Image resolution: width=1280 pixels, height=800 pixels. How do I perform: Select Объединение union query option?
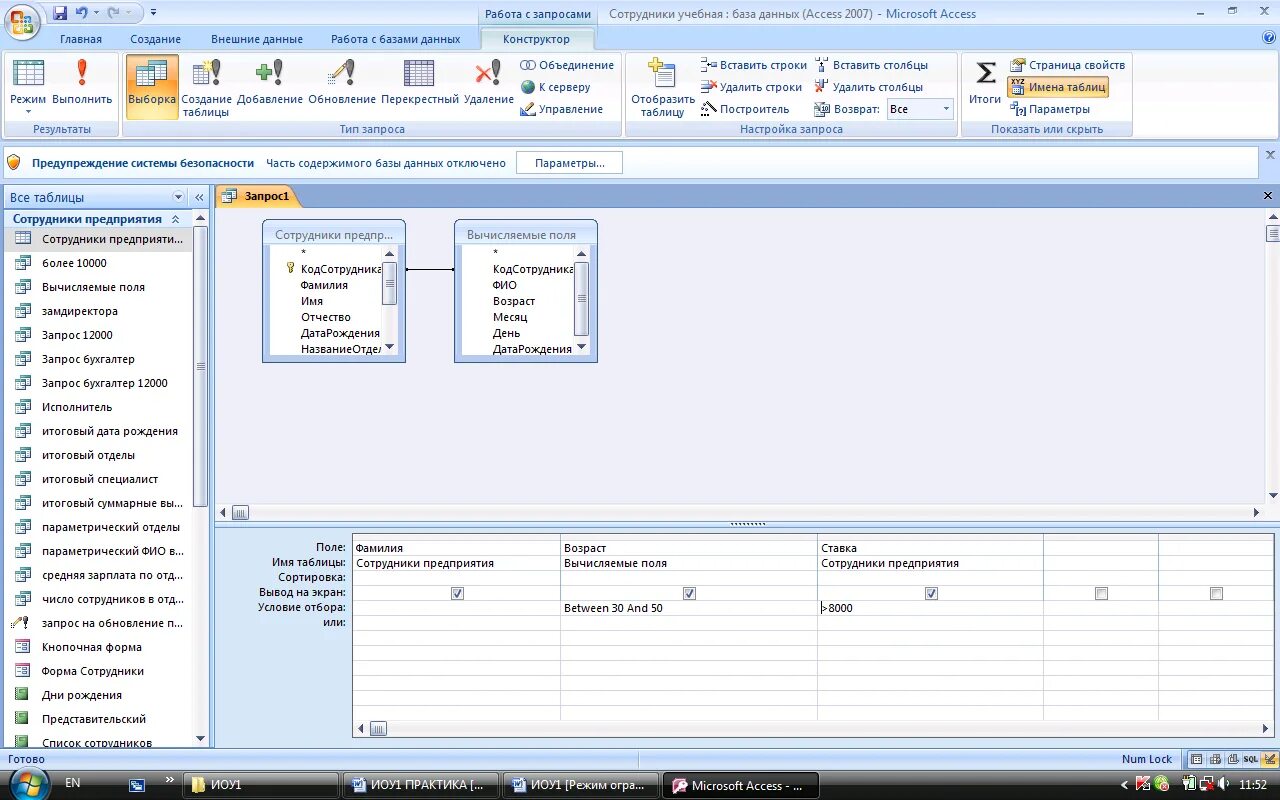(x=567, y=65)
